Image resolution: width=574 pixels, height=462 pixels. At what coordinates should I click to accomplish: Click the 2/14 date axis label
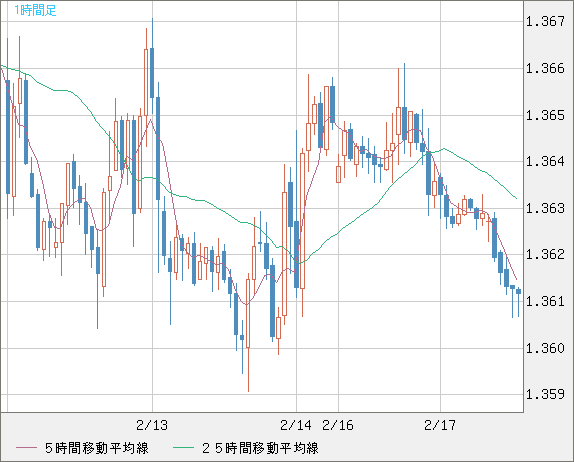click(x=296, y=425)
